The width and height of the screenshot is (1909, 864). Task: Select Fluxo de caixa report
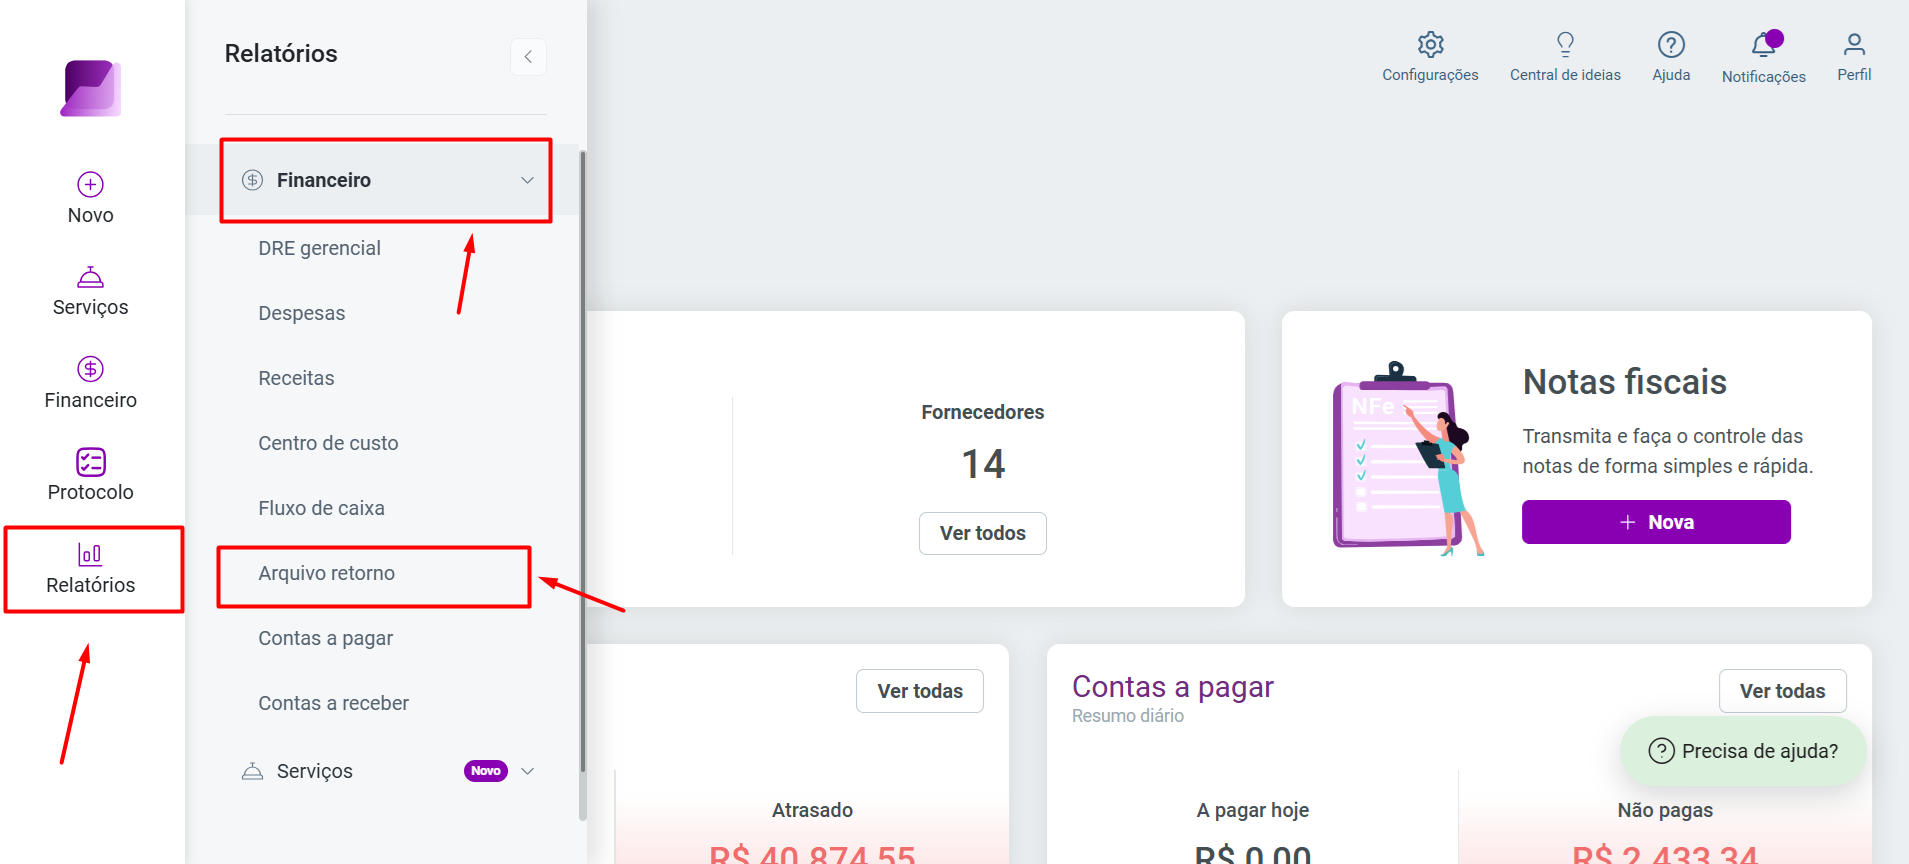(x=321, y=508)
